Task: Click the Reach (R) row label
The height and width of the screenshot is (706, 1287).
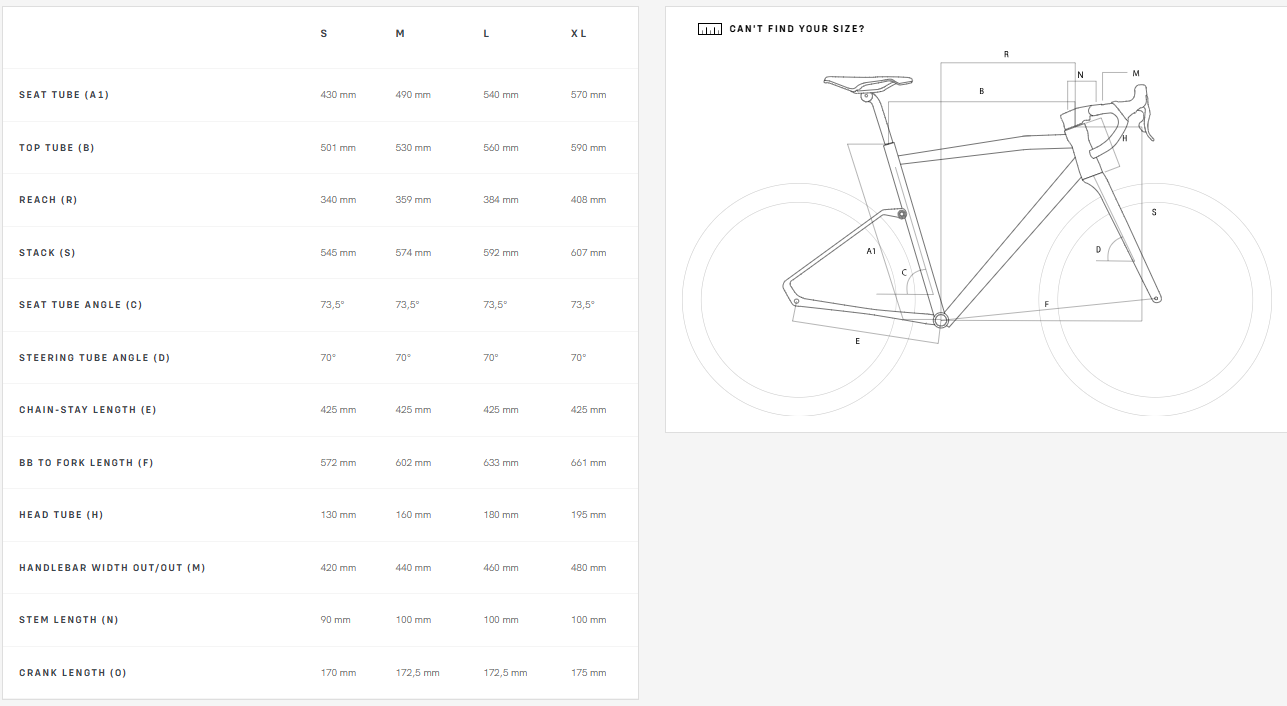Action: 48,200
